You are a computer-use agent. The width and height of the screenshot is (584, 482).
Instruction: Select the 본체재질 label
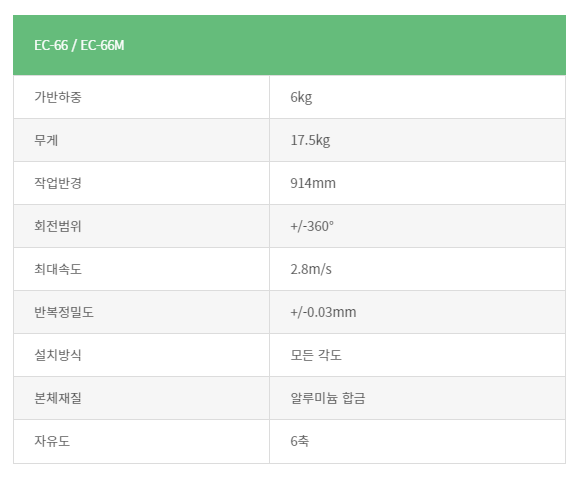pos(58,398)
